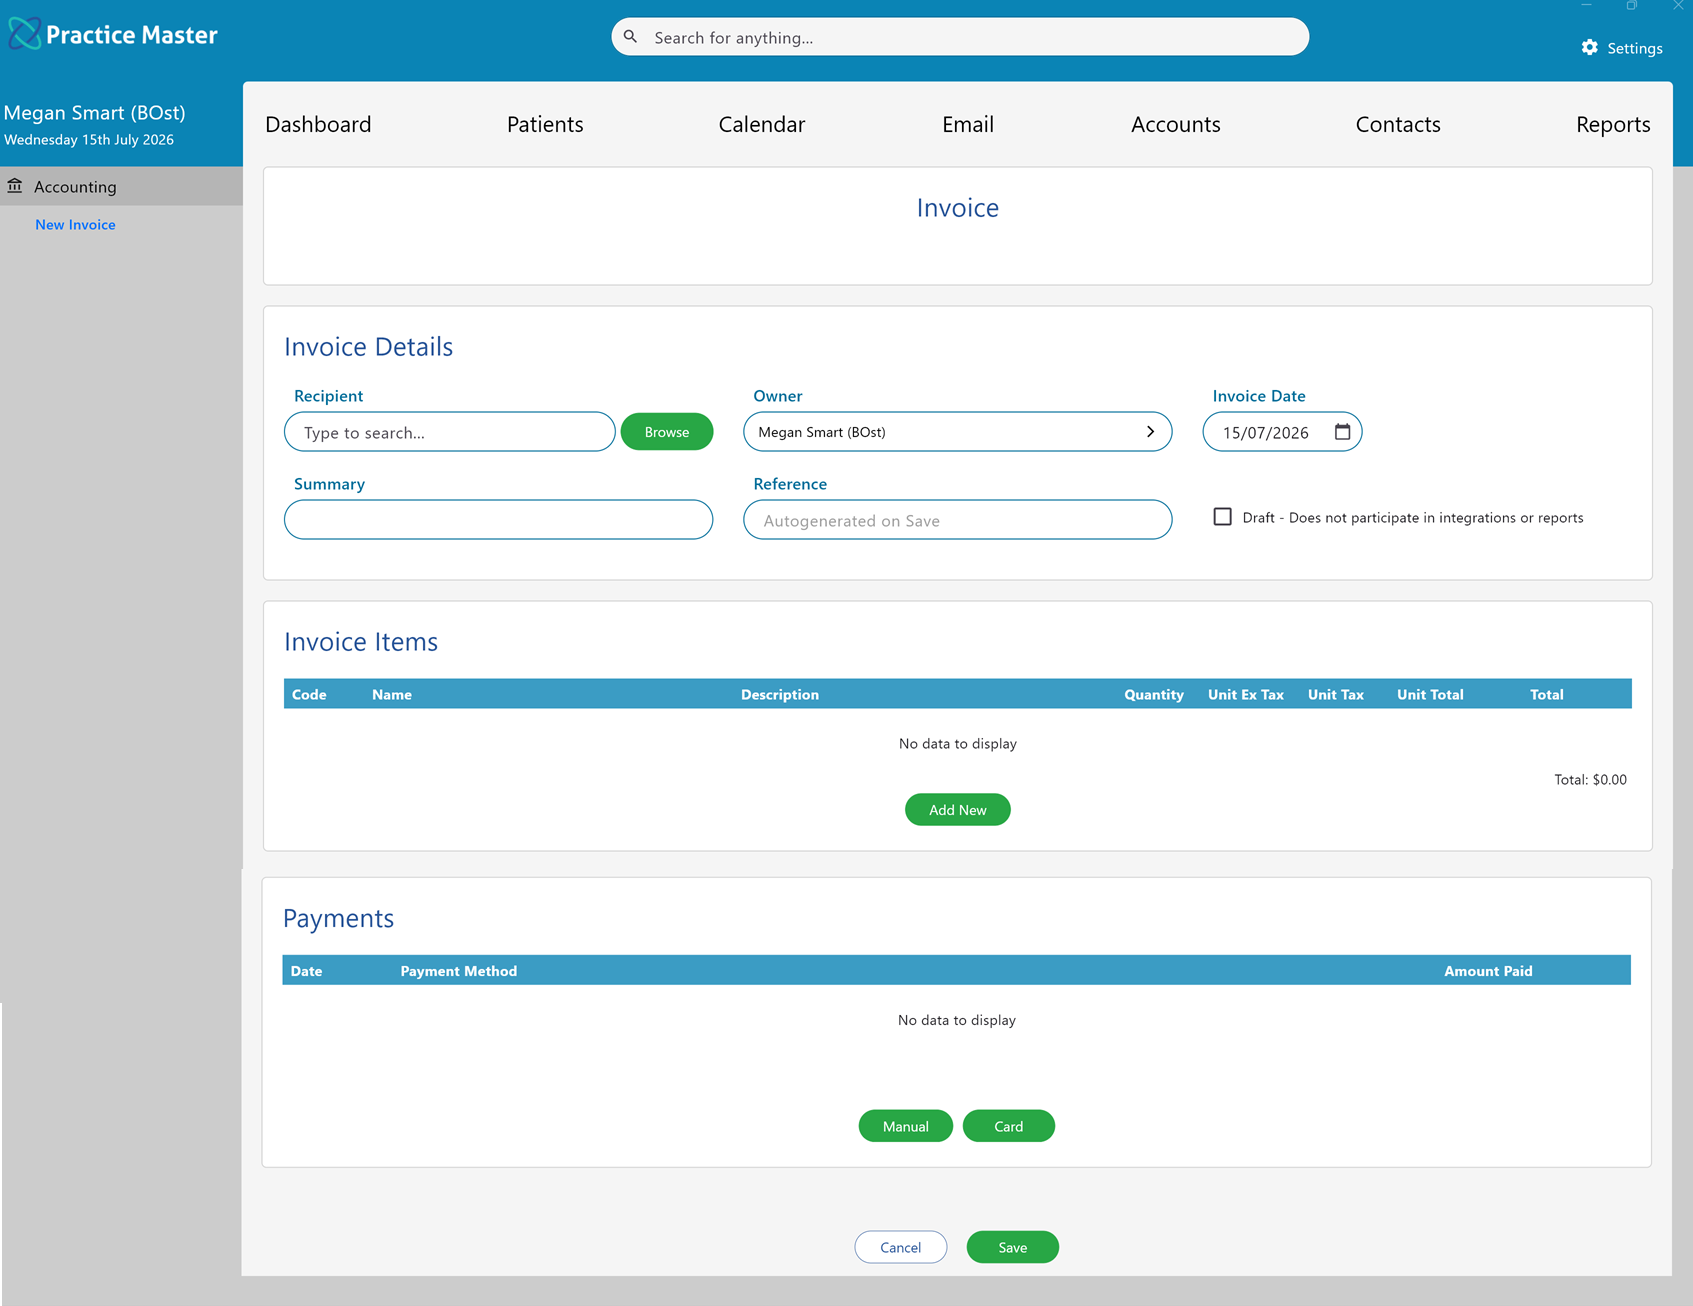Click the Code column header
Screen dimensions: 1693x1306
tap(309, 694)
